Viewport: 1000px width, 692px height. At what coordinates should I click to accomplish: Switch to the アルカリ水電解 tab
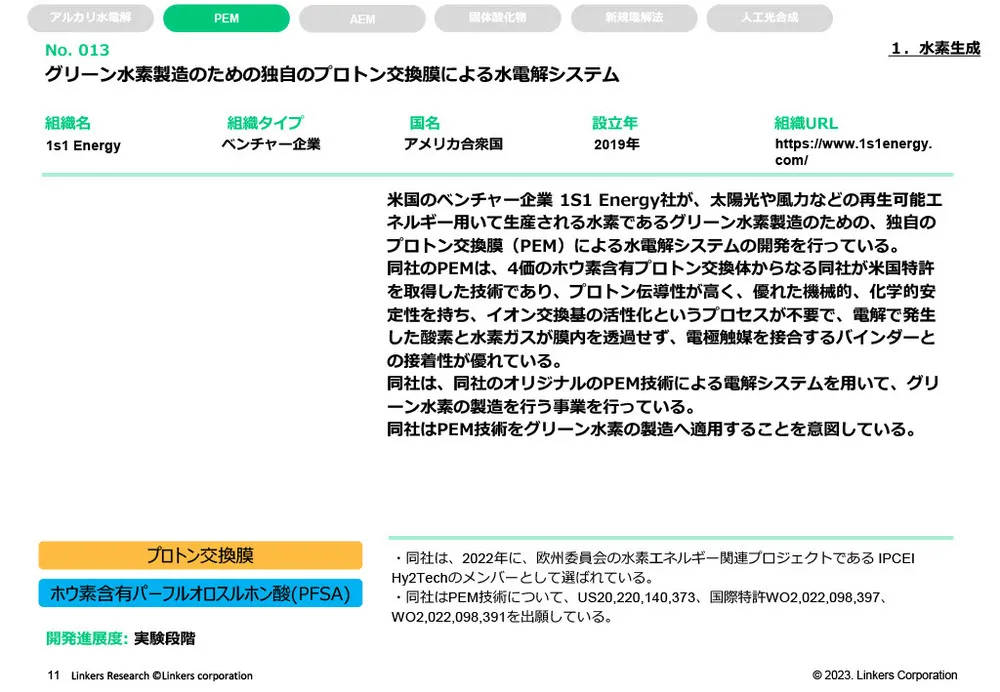(x=90, y=18)
